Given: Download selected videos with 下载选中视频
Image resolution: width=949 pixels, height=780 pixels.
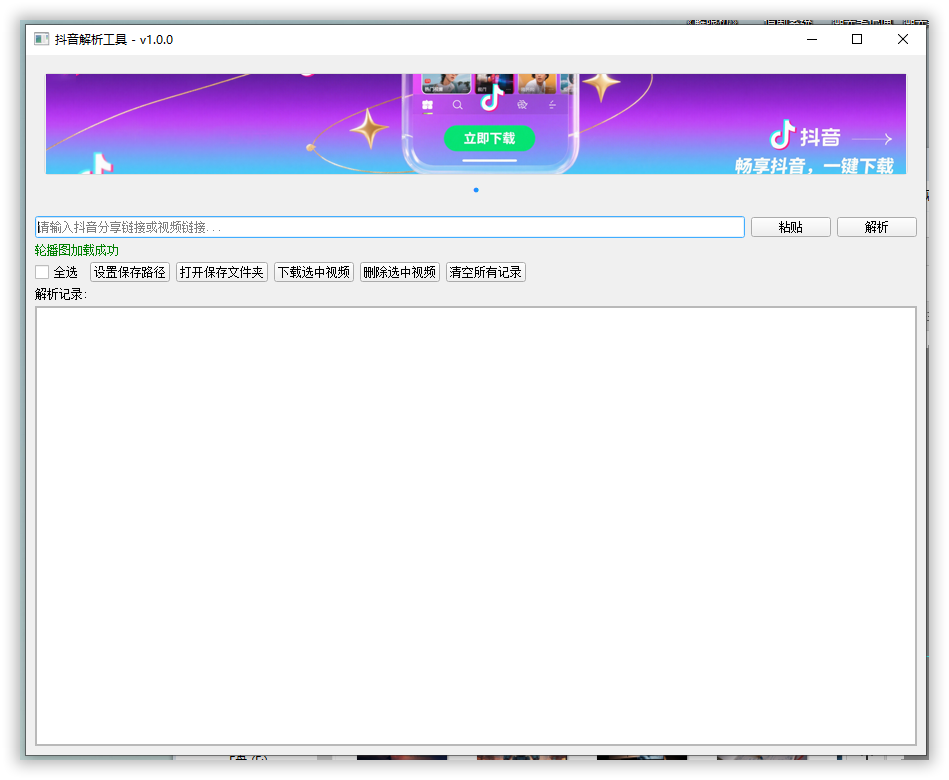Looking at the screenshot, I should (x=314, y=272).
